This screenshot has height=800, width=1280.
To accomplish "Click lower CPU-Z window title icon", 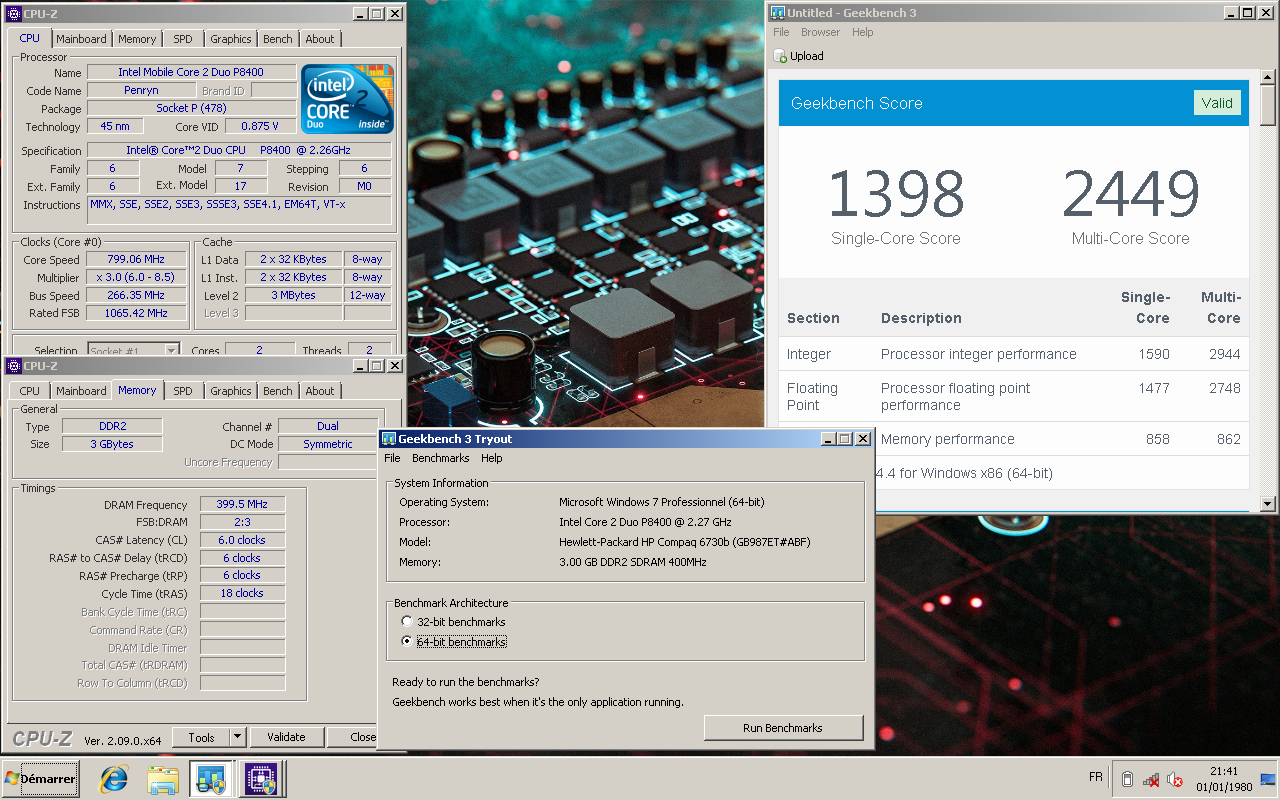I will coord(13,366).
